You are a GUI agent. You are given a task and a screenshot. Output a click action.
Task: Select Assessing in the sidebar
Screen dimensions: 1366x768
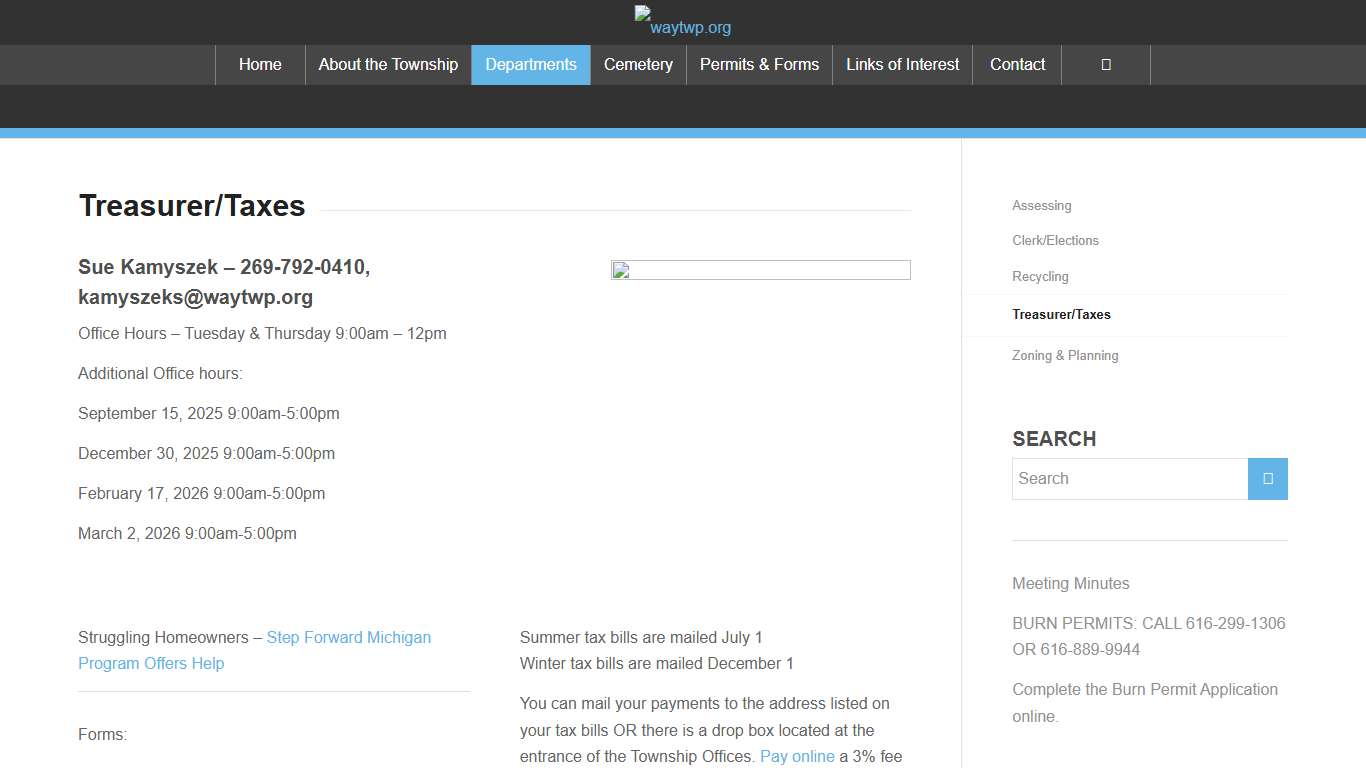coord(1041,206)
